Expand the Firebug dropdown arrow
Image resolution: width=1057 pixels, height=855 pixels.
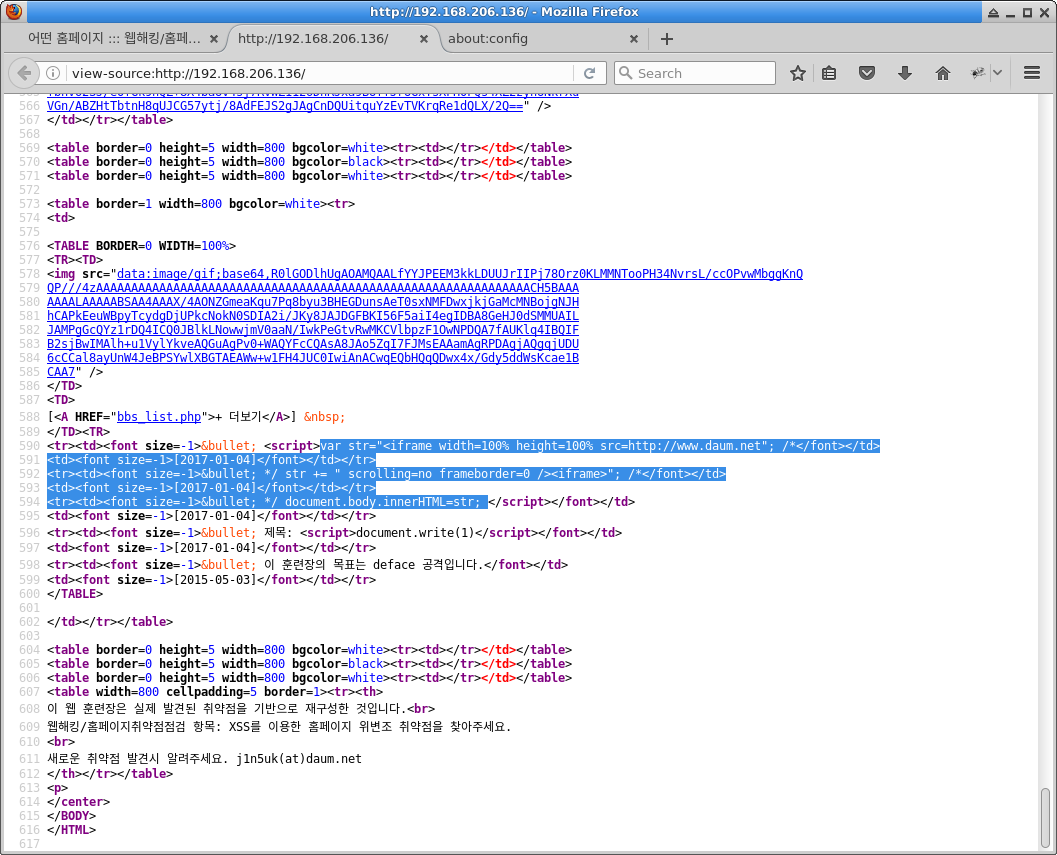click(997, 73)
